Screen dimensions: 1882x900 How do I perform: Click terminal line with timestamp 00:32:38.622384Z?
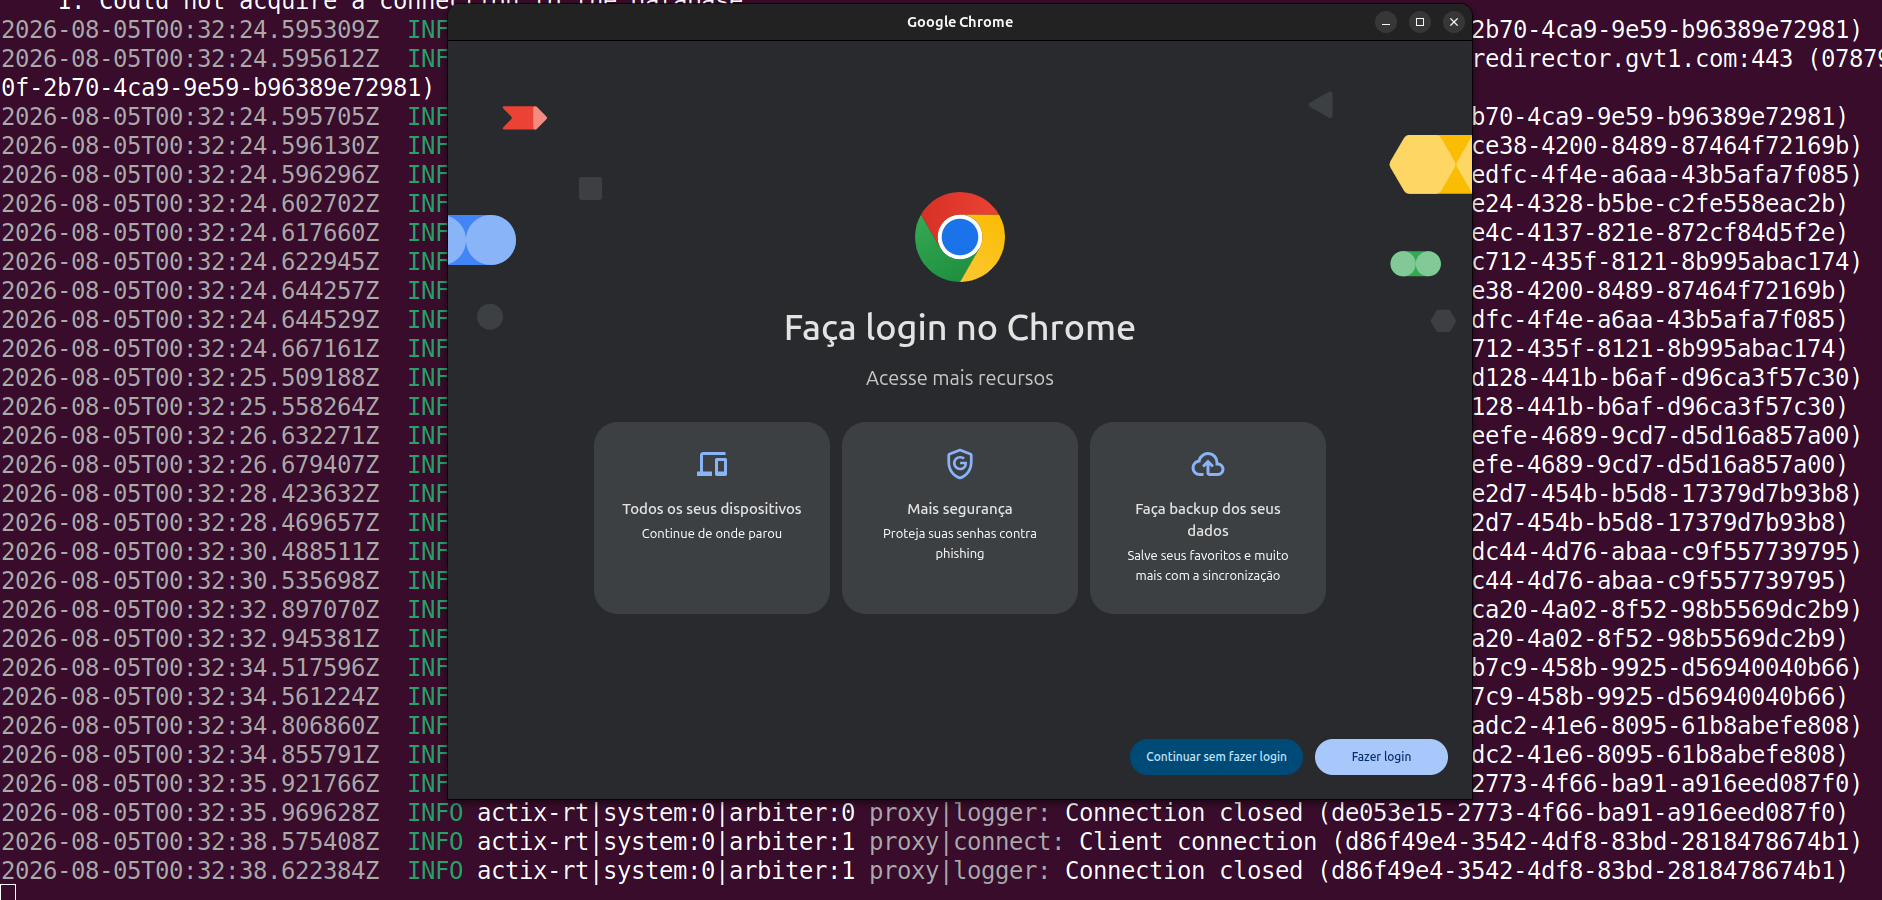coord(924,871)
